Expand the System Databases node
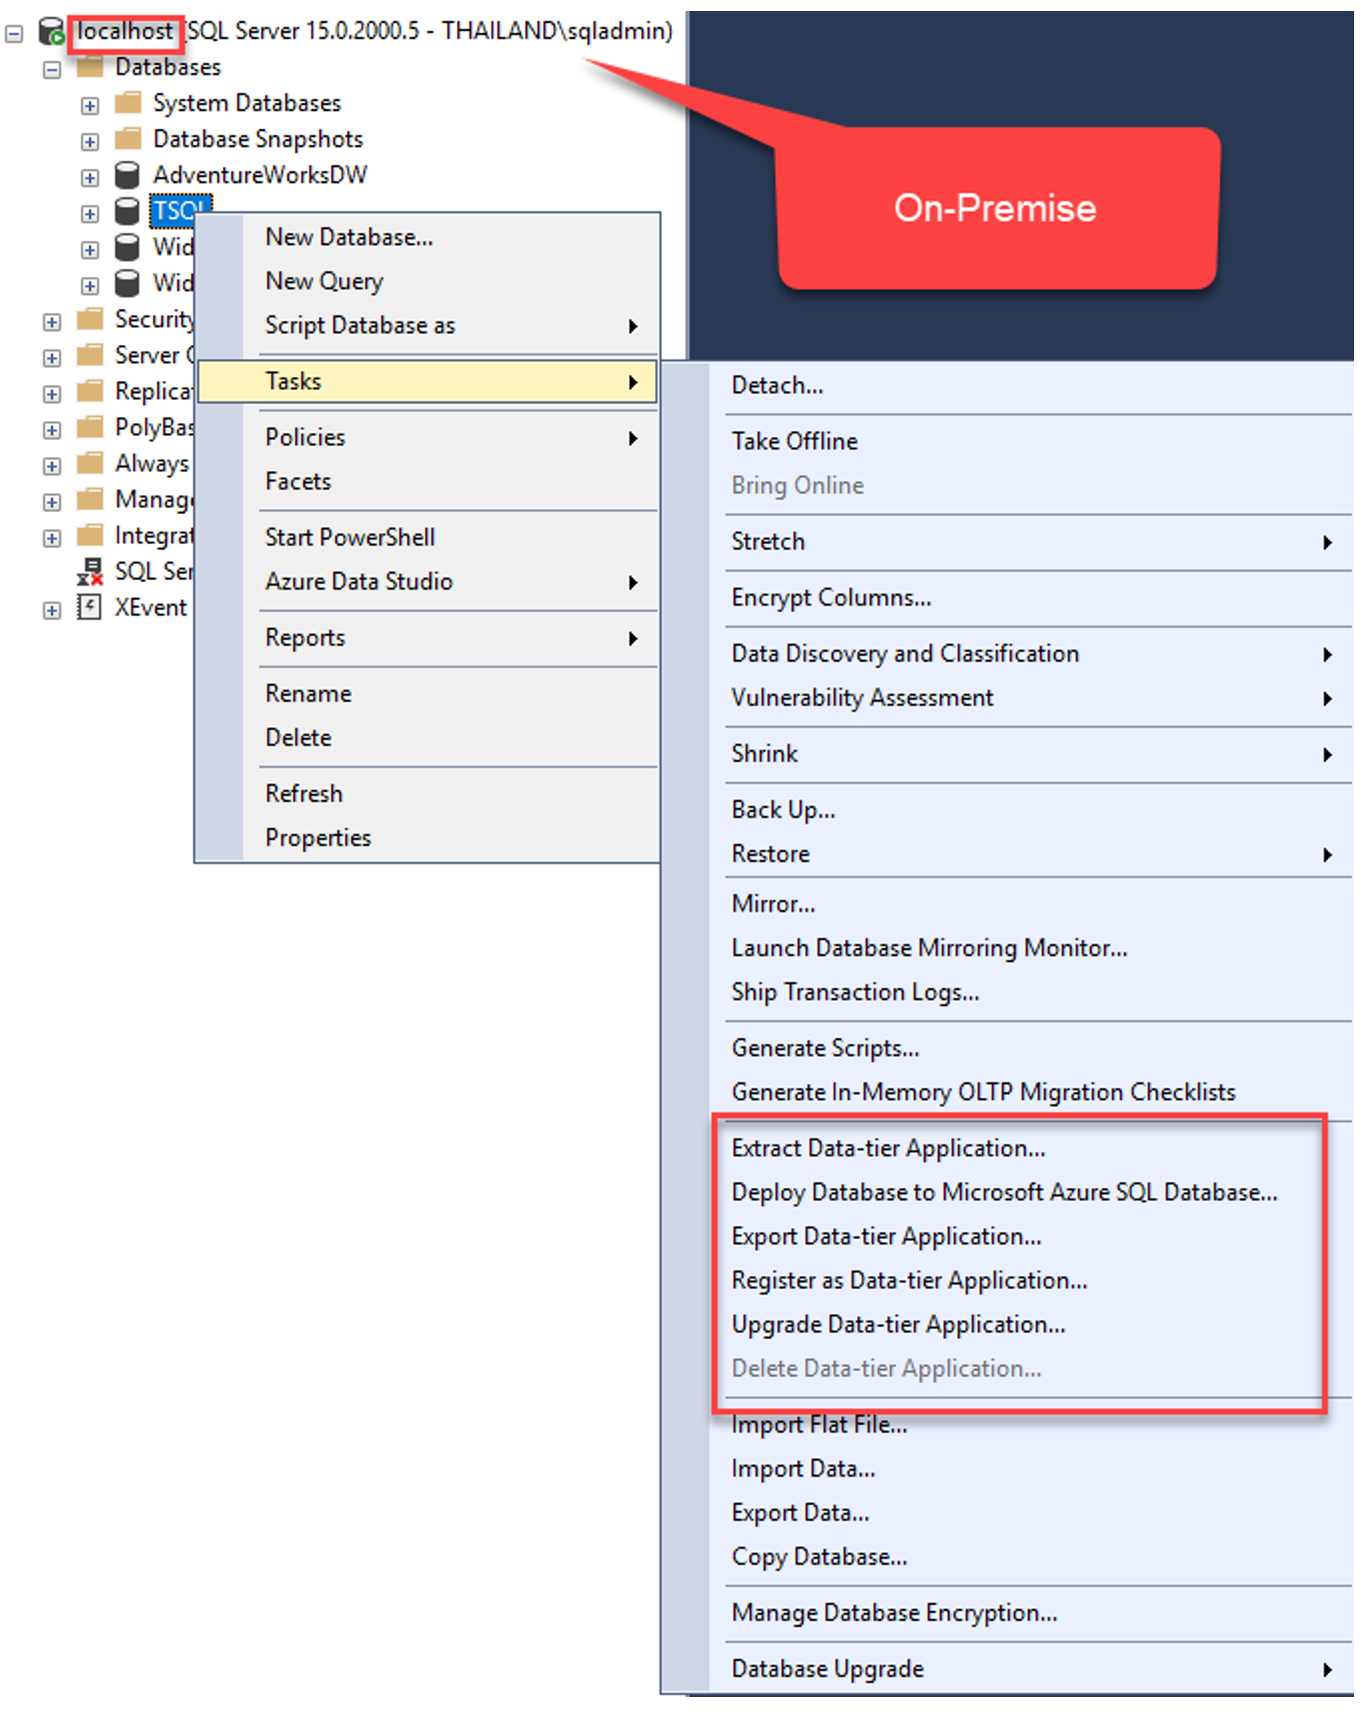 90,106
